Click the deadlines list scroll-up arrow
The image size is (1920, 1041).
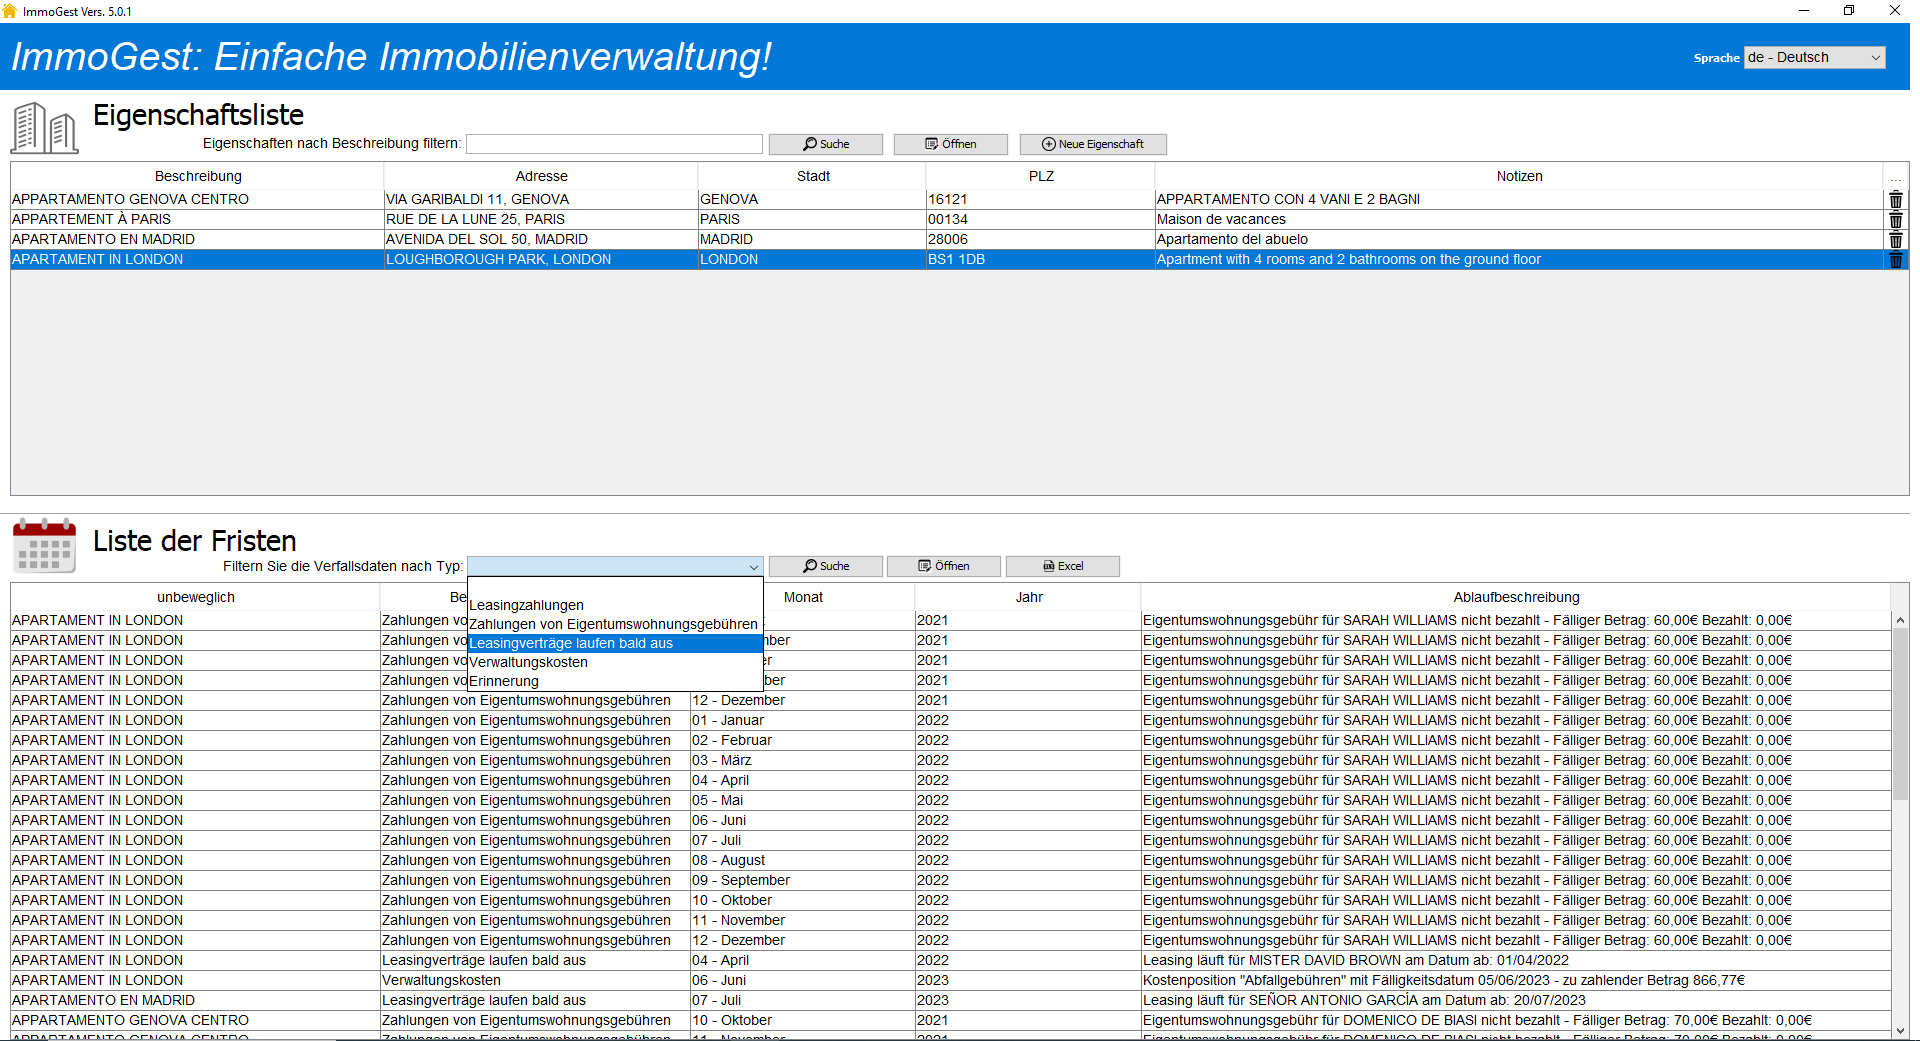[x=1900, y=620]
